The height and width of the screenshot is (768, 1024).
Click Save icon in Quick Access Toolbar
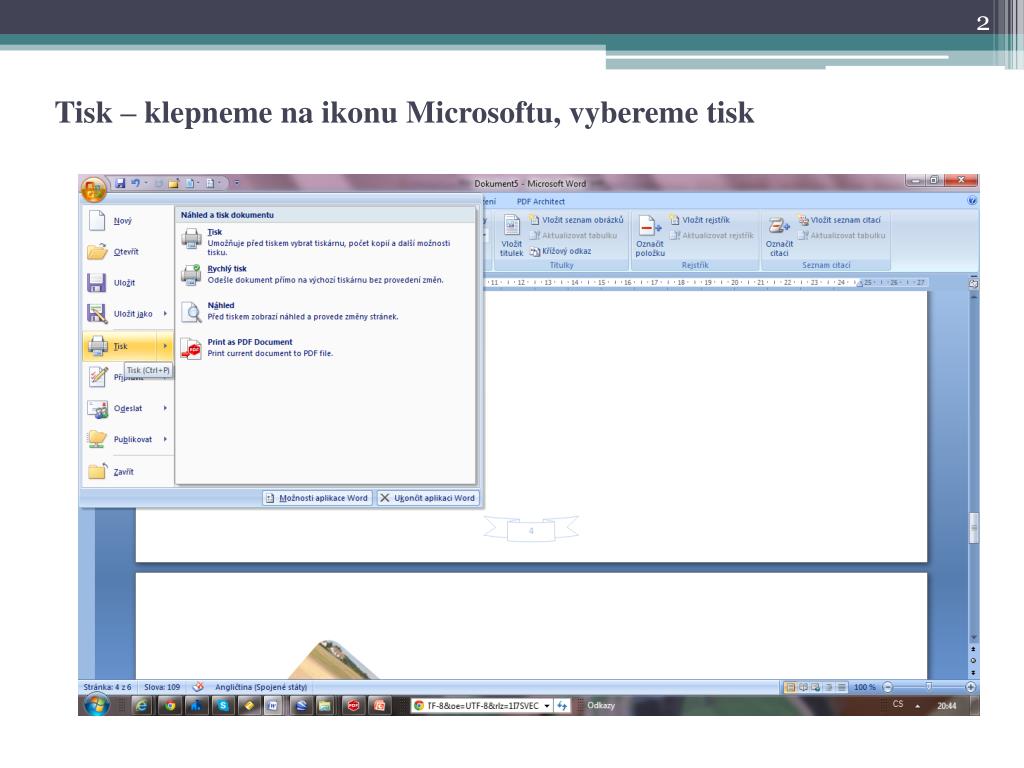pyautogui.click(x=120, y=184)
